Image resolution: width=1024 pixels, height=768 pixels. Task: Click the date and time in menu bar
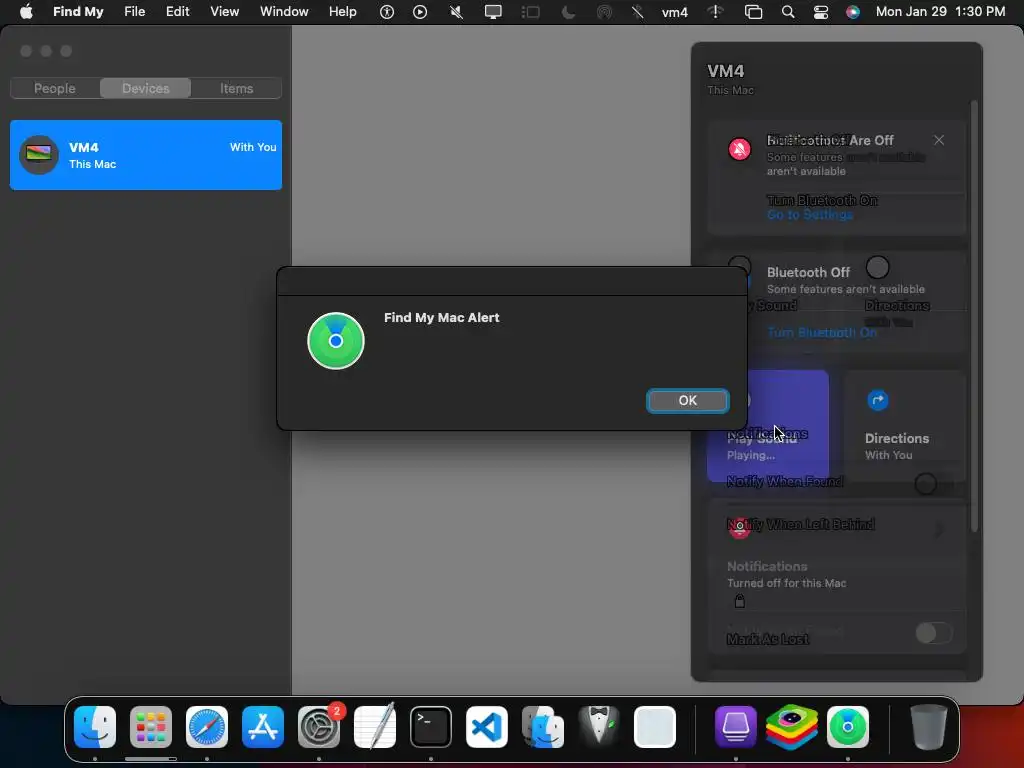point(940,12)
